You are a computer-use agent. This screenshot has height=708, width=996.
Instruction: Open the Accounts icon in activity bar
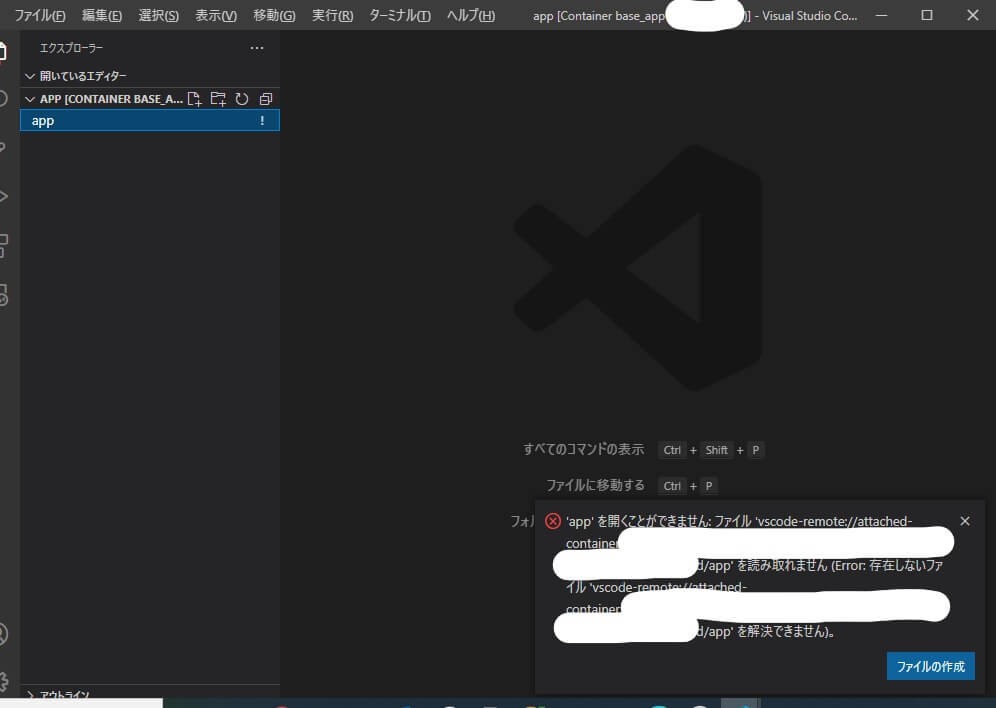[x=3, y=634]
